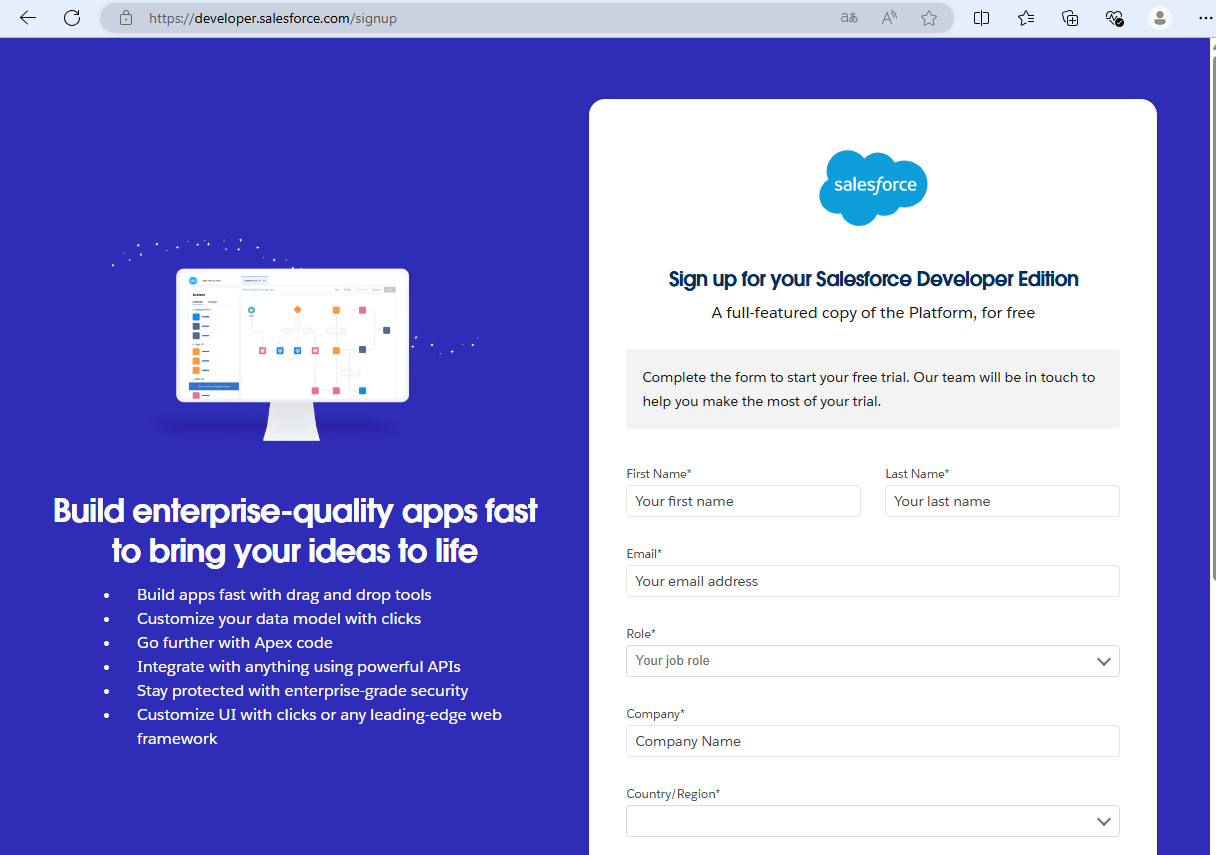Screen dimensions: 1216x855
Task: View site info via the padlock icon
Action: 125,18
